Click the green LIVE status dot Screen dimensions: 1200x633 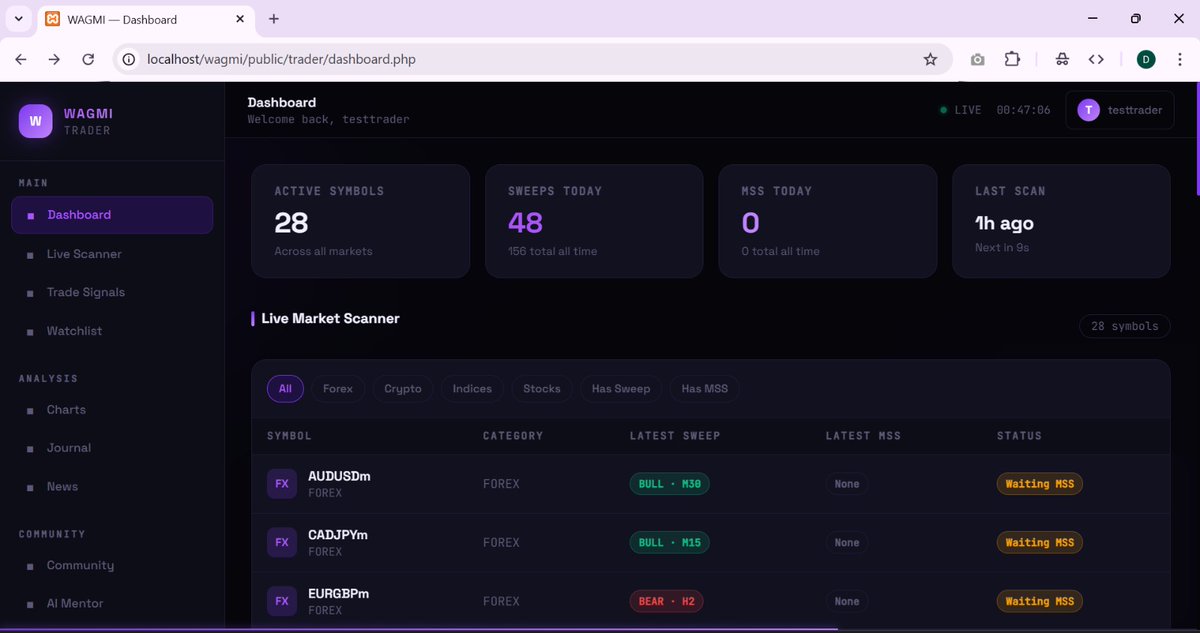tap(943, 110)
